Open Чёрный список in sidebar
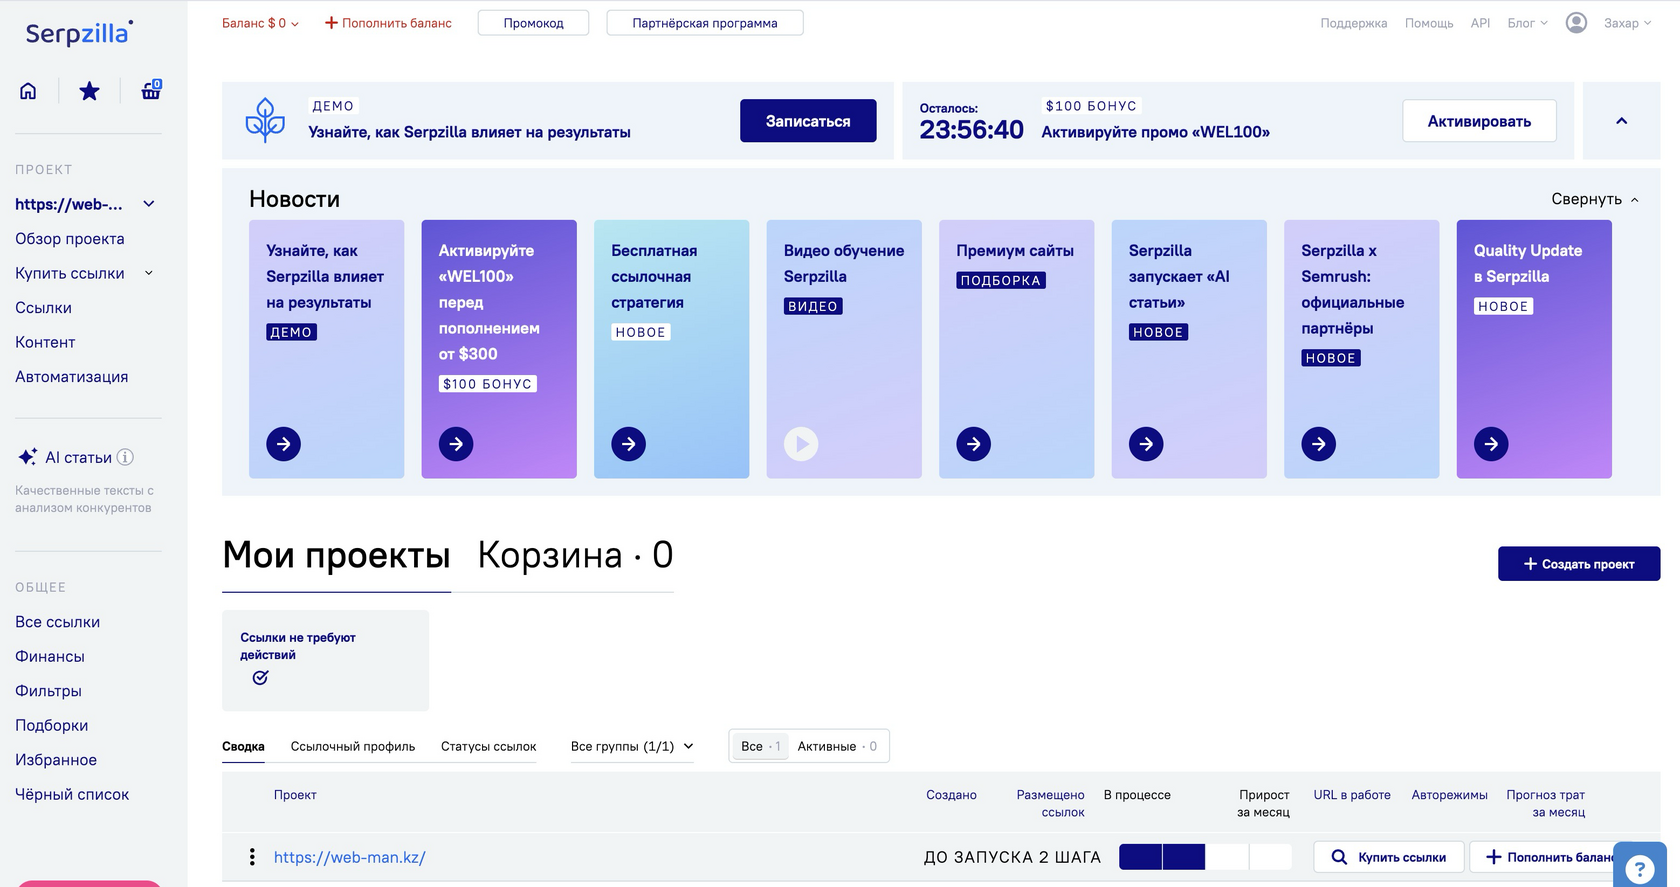Viewport: 1680px width, 887px height. tap(72, 794)
